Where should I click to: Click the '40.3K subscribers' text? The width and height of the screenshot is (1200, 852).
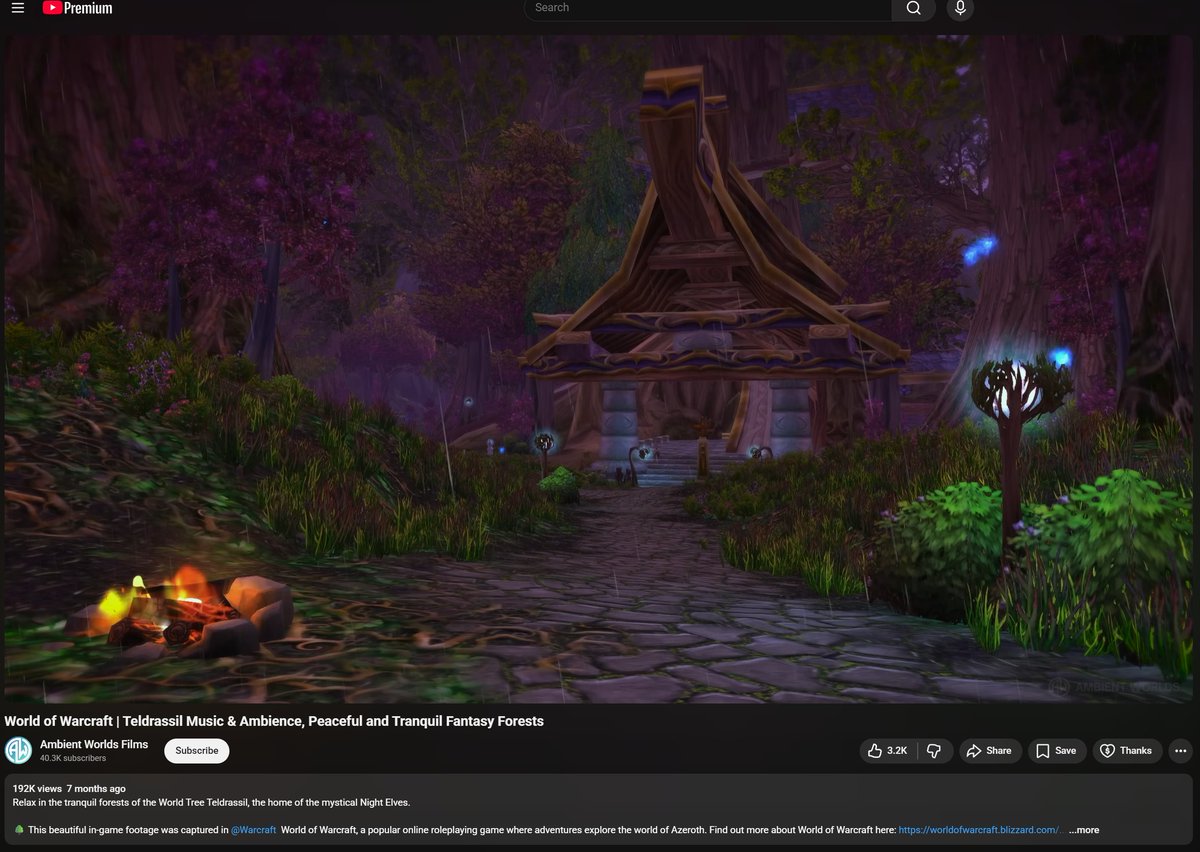click(73, 759)
